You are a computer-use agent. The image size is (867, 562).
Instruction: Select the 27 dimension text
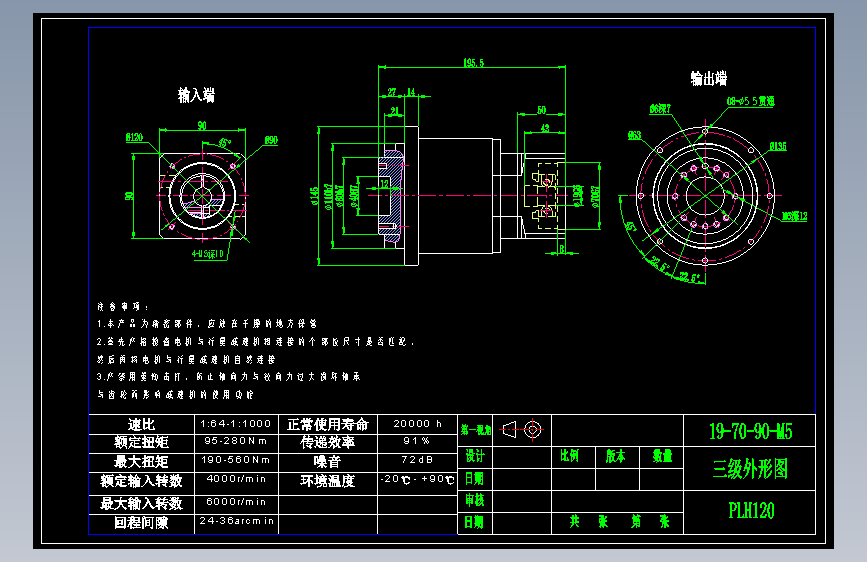click(392, 92)
